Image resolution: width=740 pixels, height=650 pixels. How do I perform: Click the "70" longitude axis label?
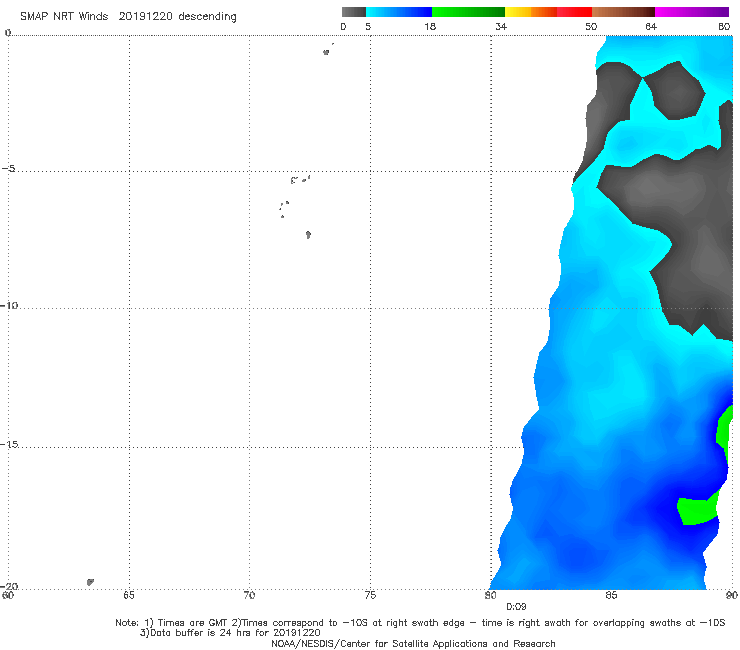pyautogui.click(x=249, y=595)
